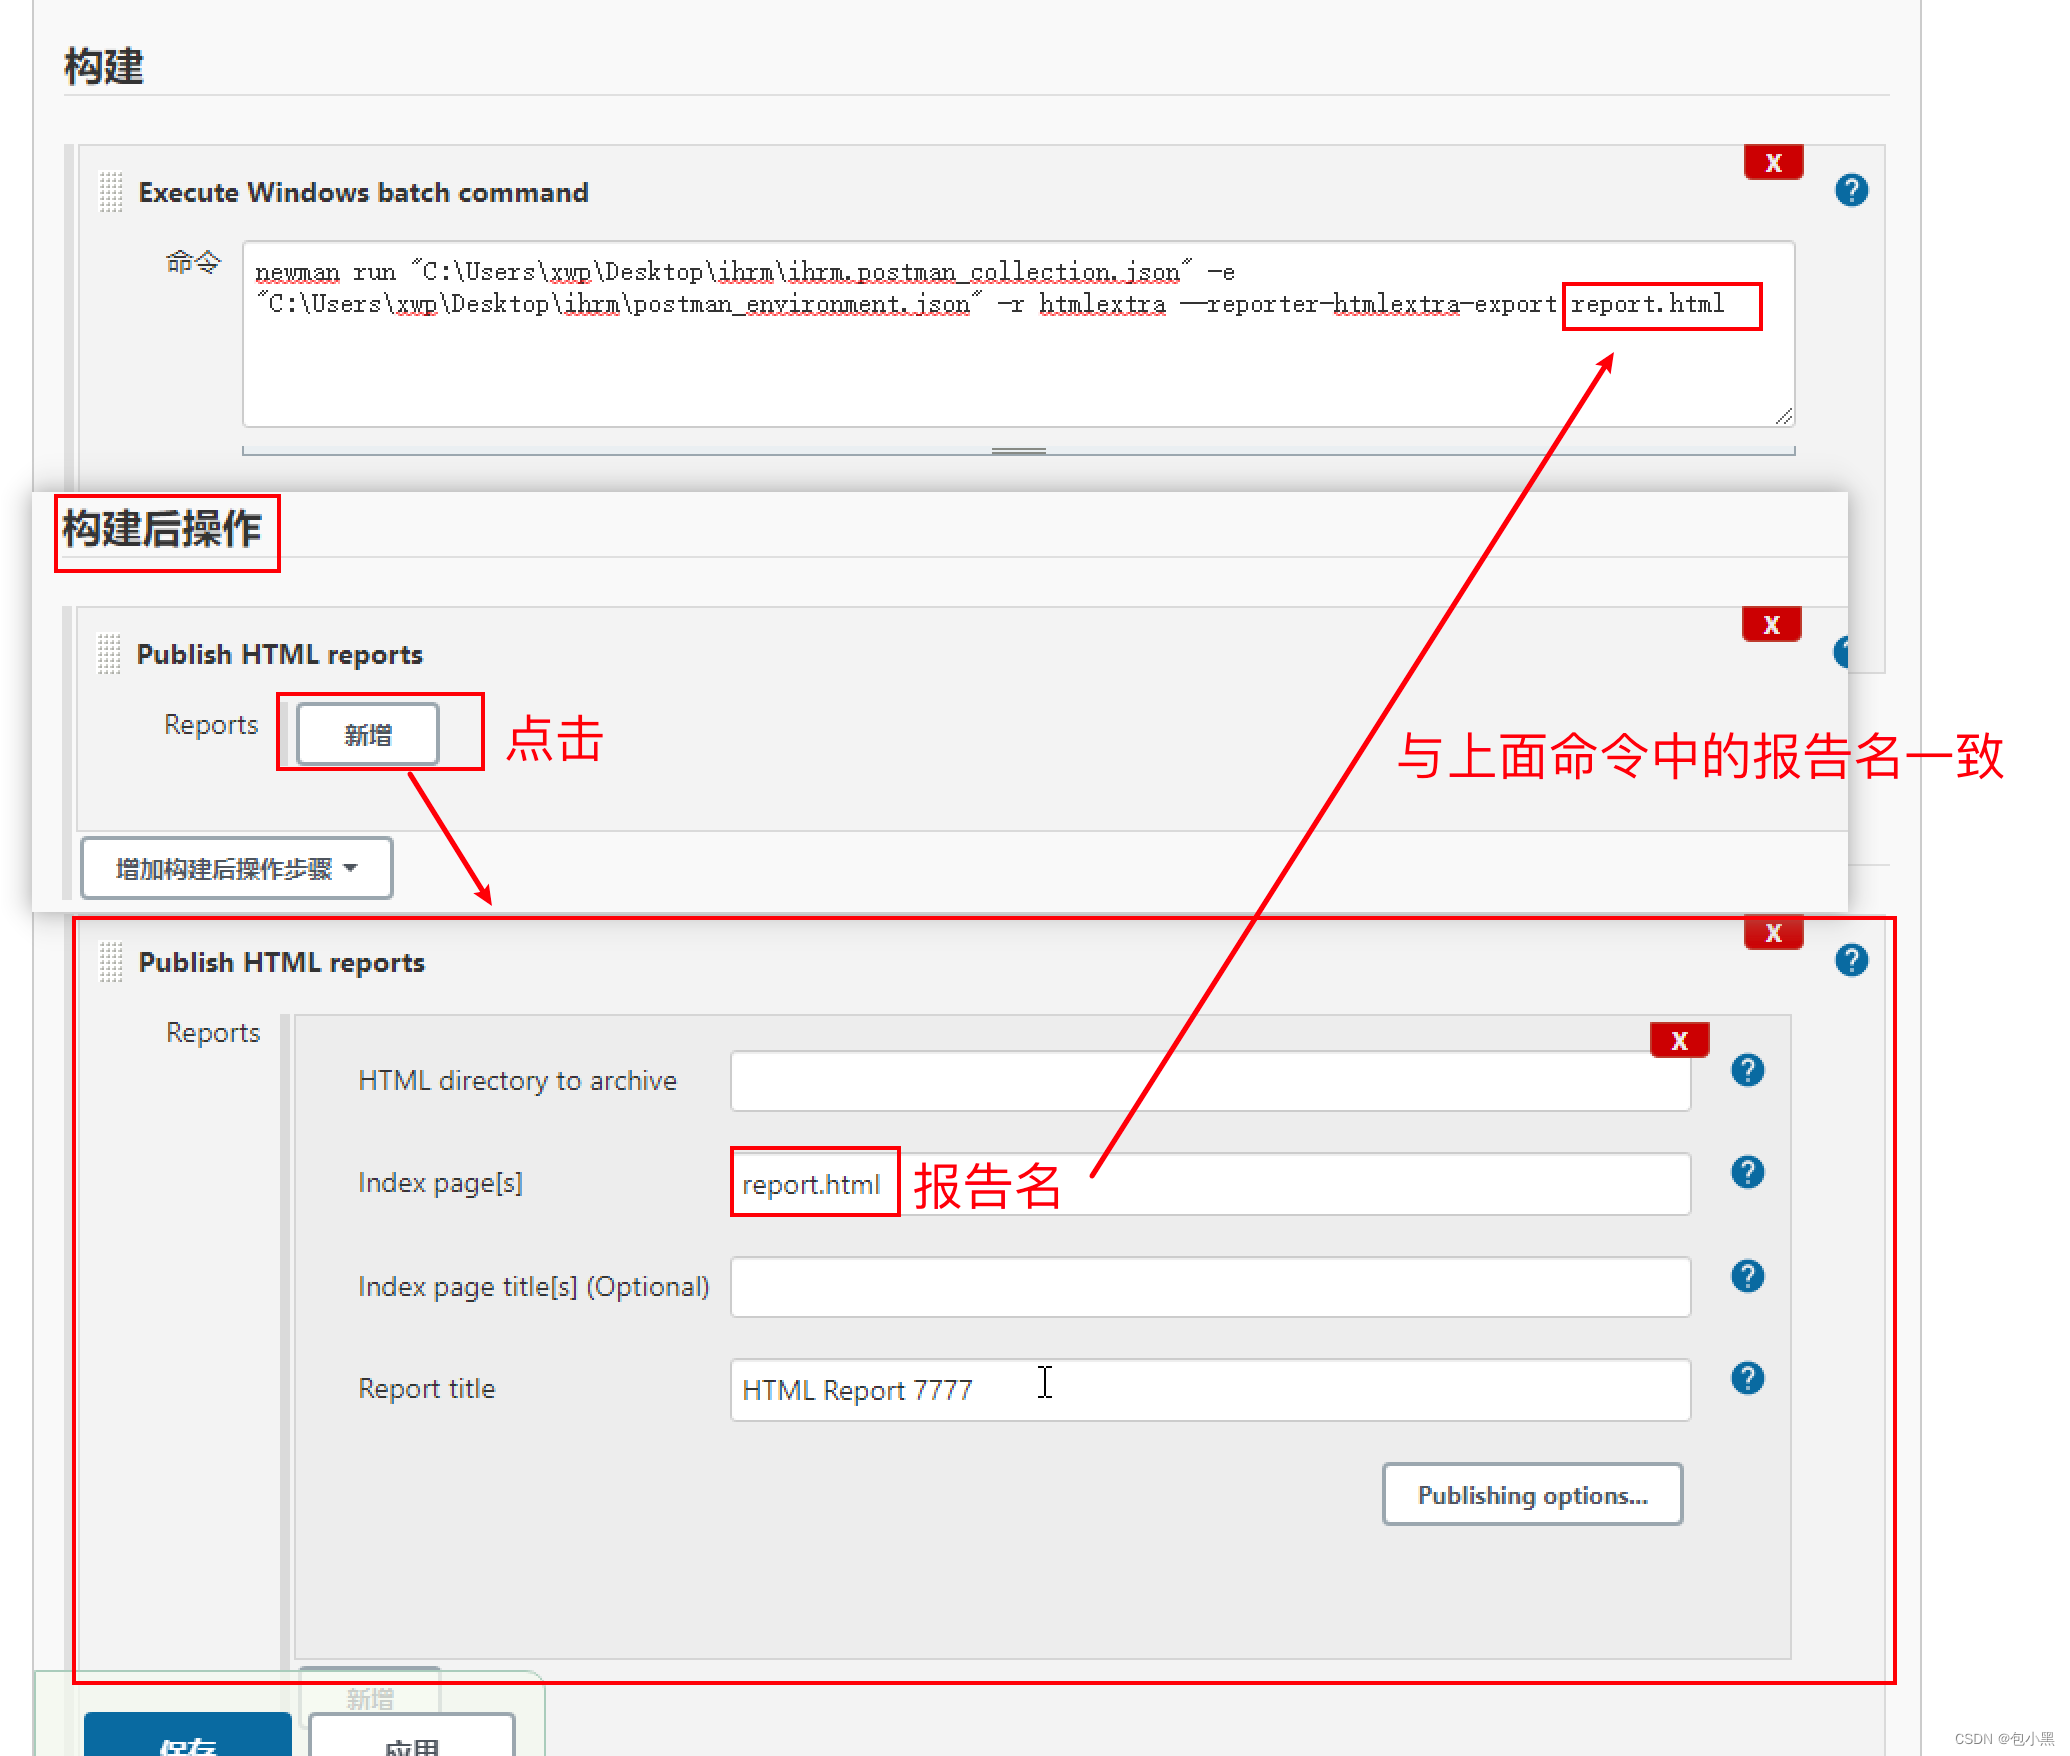
Task: Click drag handle beside Execute Windows batch command
Action: coord(111,191)
